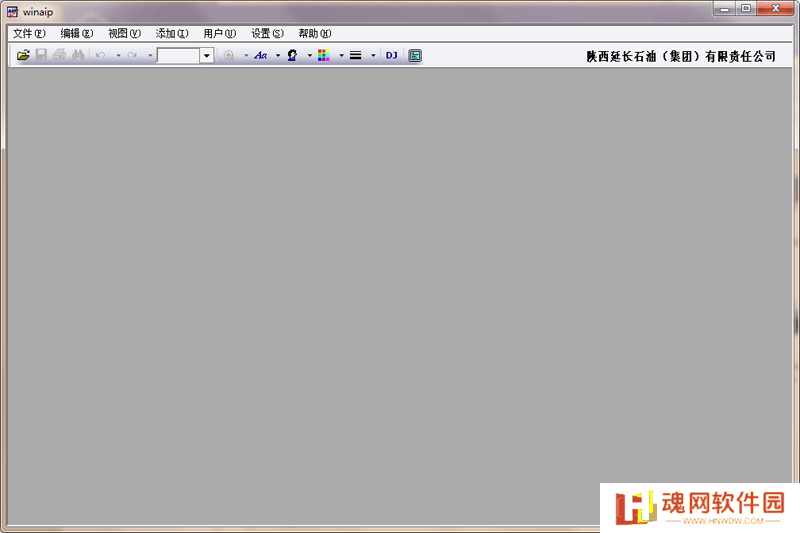Click the zoom magnifier icon

229,55
